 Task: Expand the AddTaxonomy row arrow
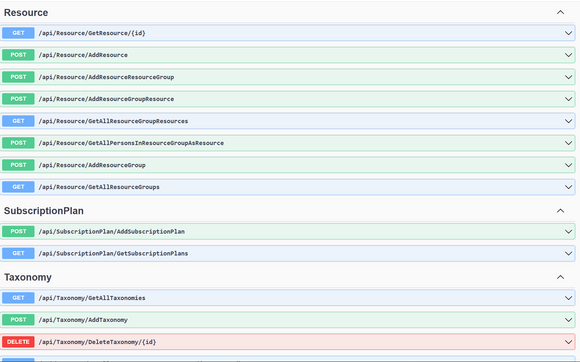pos(568,320)
